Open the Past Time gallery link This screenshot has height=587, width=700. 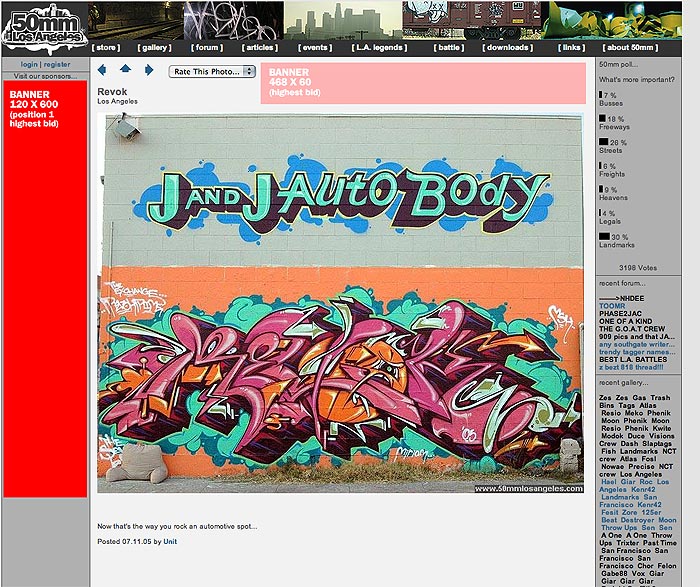coord(660,543)
